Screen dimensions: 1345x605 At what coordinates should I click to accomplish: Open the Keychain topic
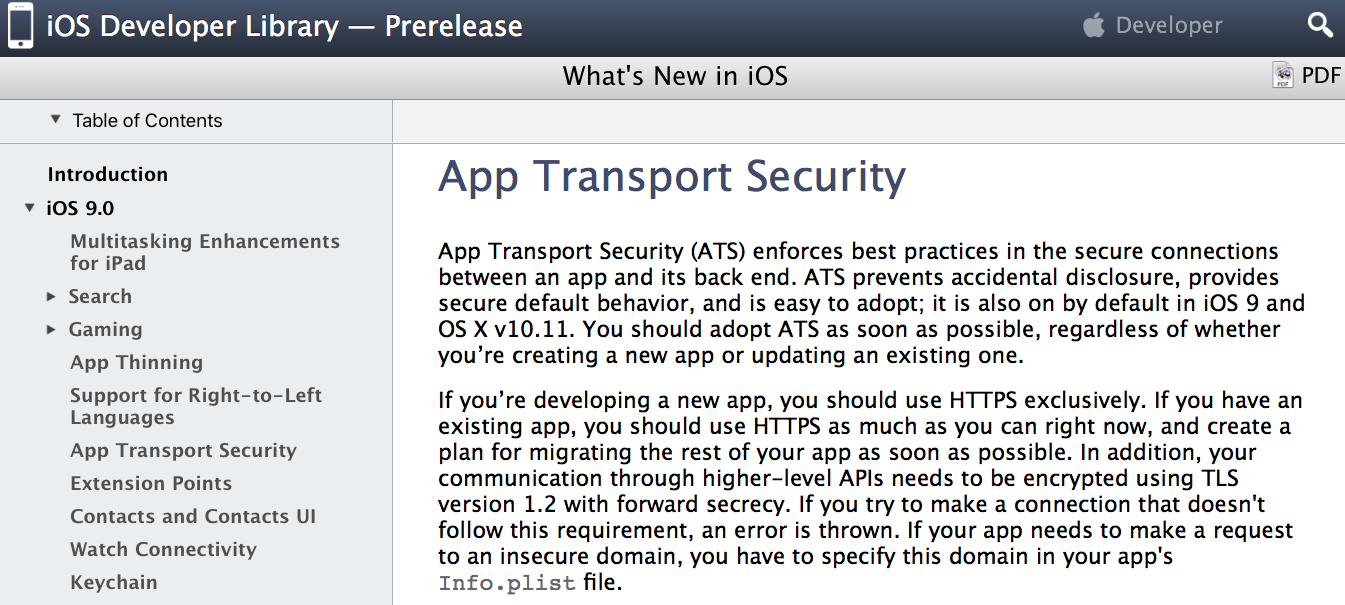114,582
